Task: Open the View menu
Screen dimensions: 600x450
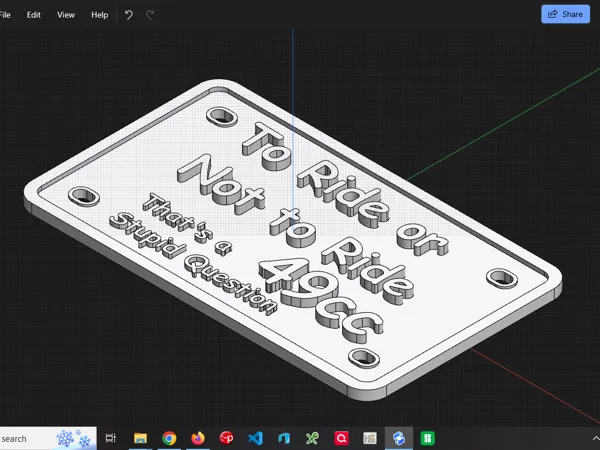Action: pos(66,15)
